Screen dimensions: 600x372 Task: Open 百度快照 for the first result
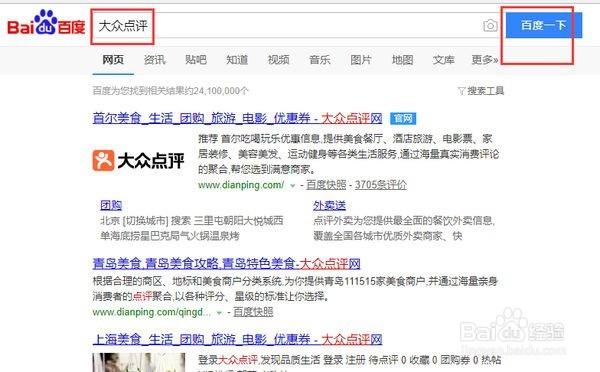tap(326, 185)
